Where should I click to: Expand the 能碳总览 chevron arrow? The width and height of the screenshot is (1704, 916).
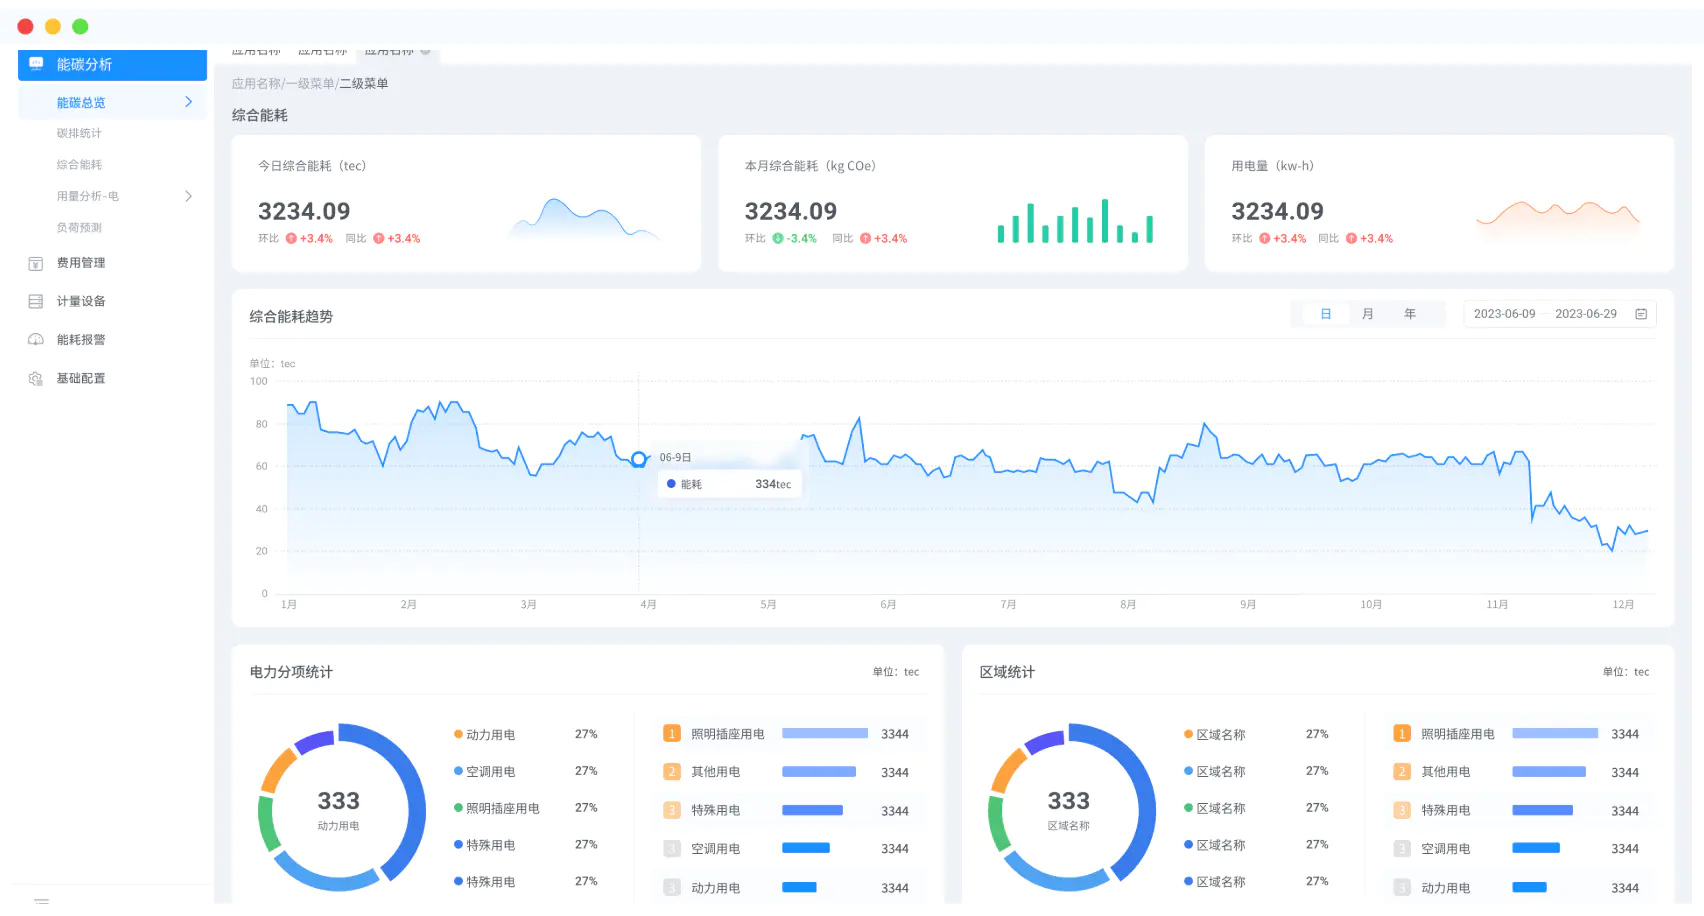188,102
